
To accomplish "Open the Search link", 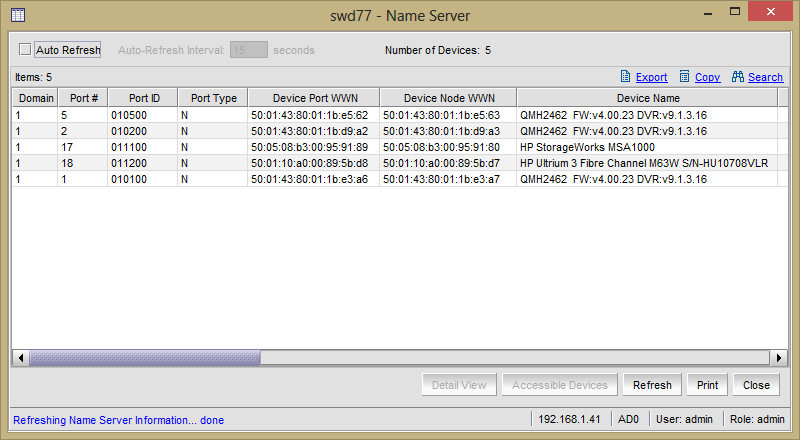I will (x=765, y=77).
